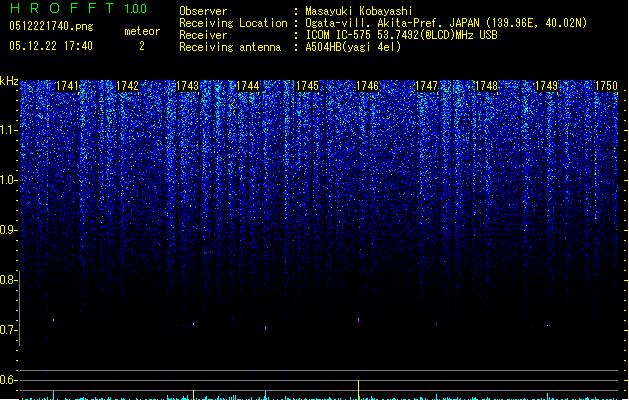The image size is (629, 400).
Task: Click the 1747 time marker
Action: pyautogui.click(x=426, y=86)
